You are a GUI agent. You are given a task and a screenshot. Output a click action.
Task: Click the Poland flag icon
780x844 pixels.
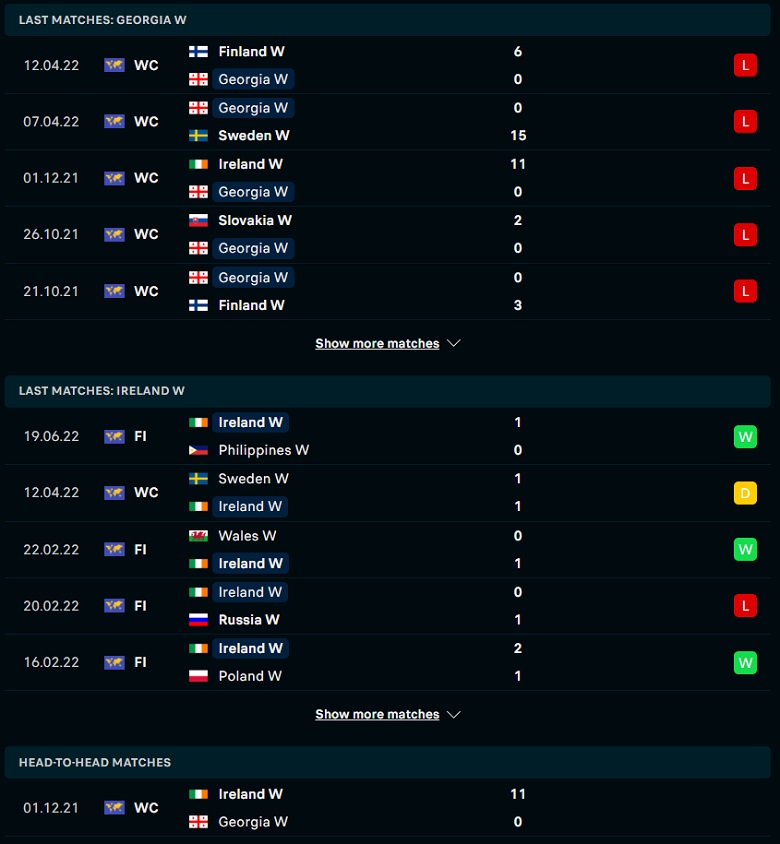tap(198, 676)
